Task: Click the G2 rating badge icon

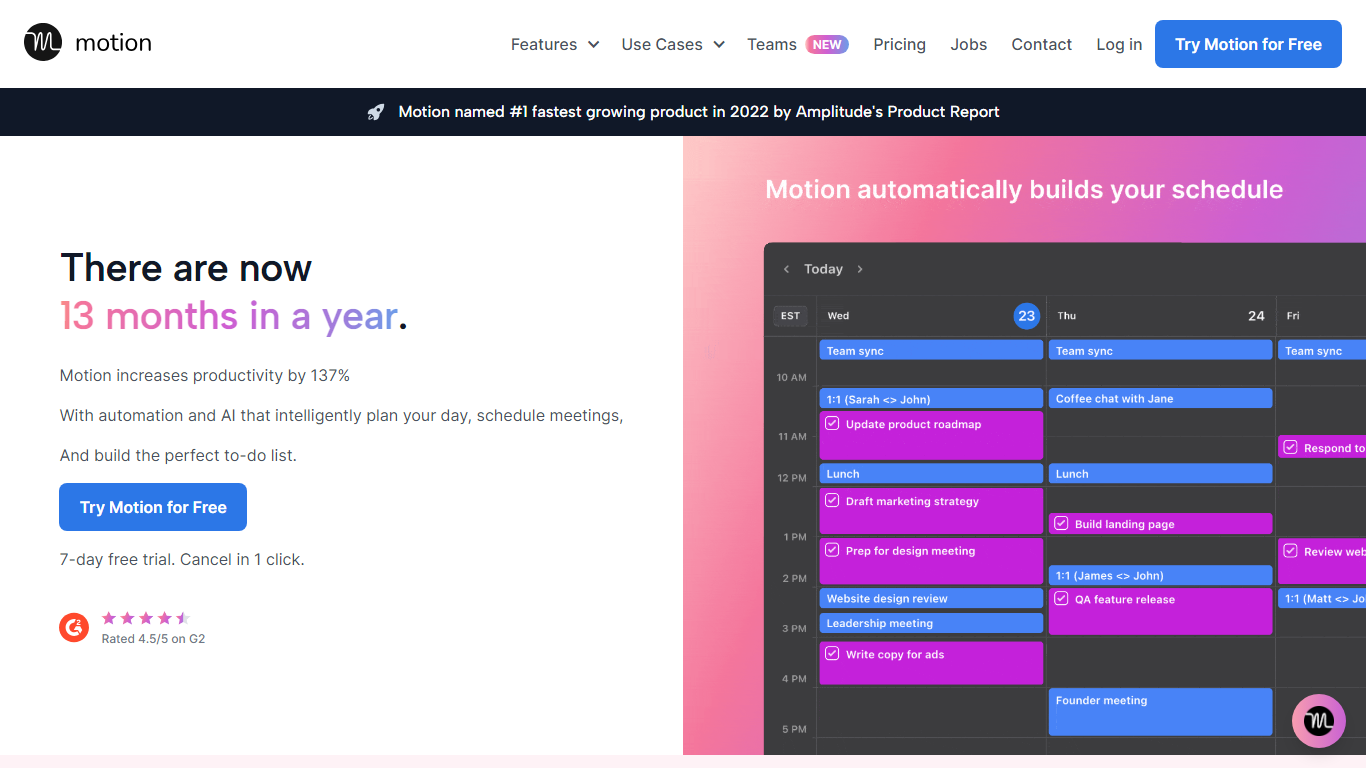Action: point(74,627)
